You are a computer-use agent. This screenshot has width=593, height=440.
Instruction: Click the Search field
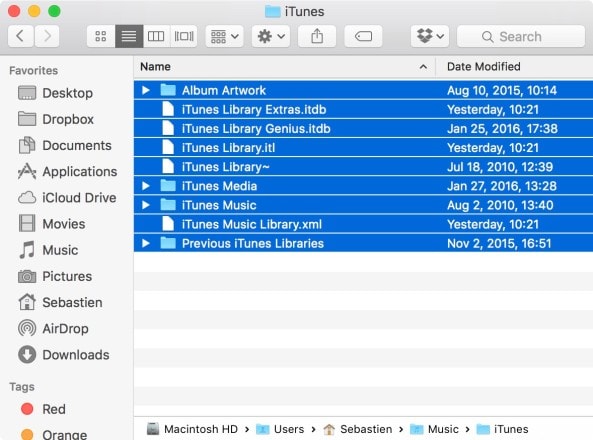click(x=521, y=36)
